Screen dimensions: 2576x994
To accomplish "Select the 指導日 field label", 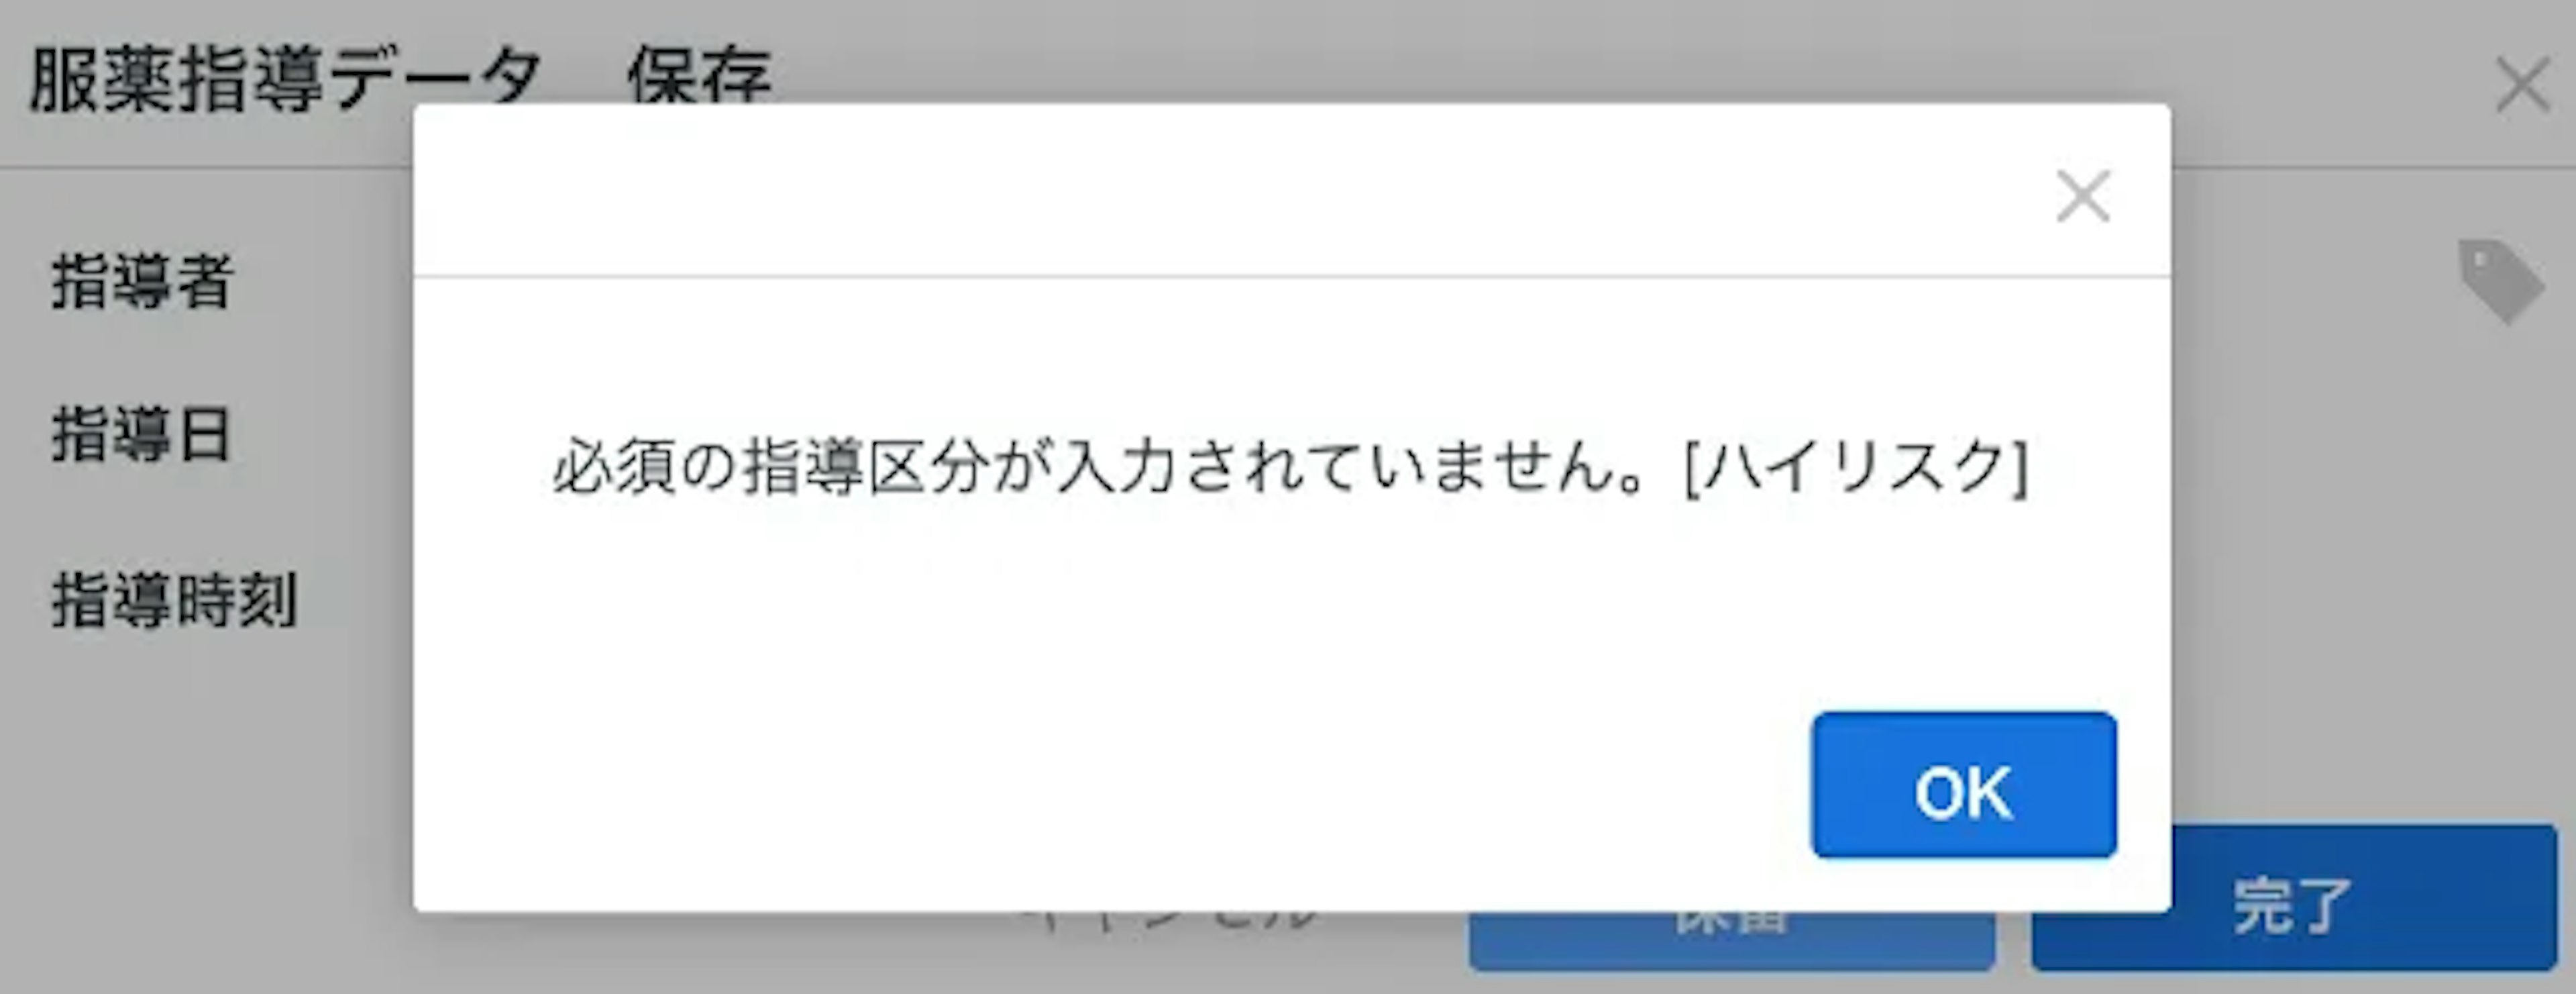I will tap(141, 436).
